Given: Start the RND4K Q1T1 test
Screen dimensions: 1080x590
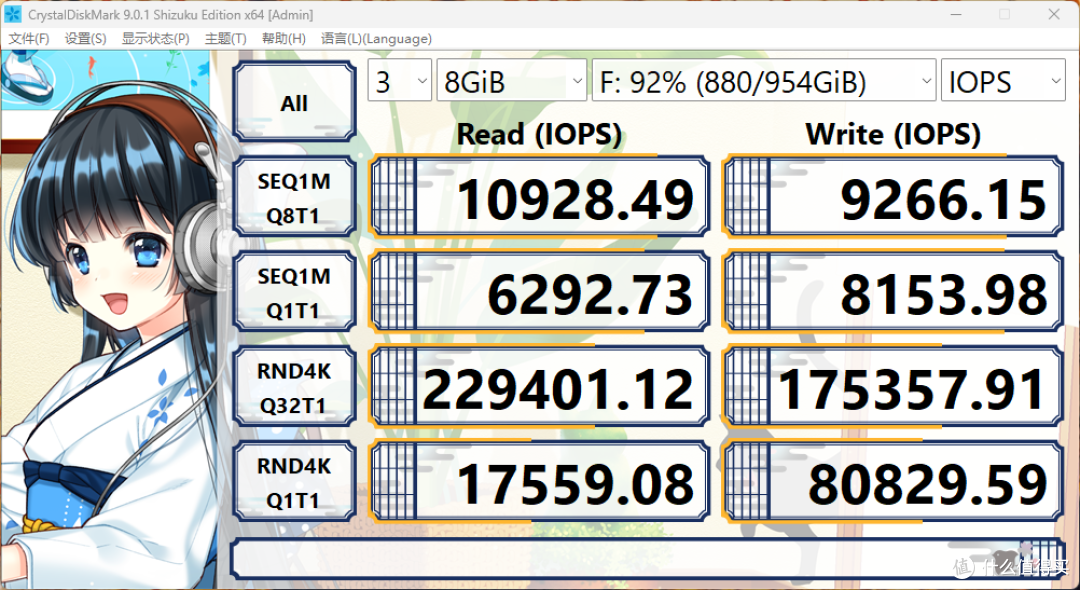Looking at the screenshot, I should [x=294, y=483].
